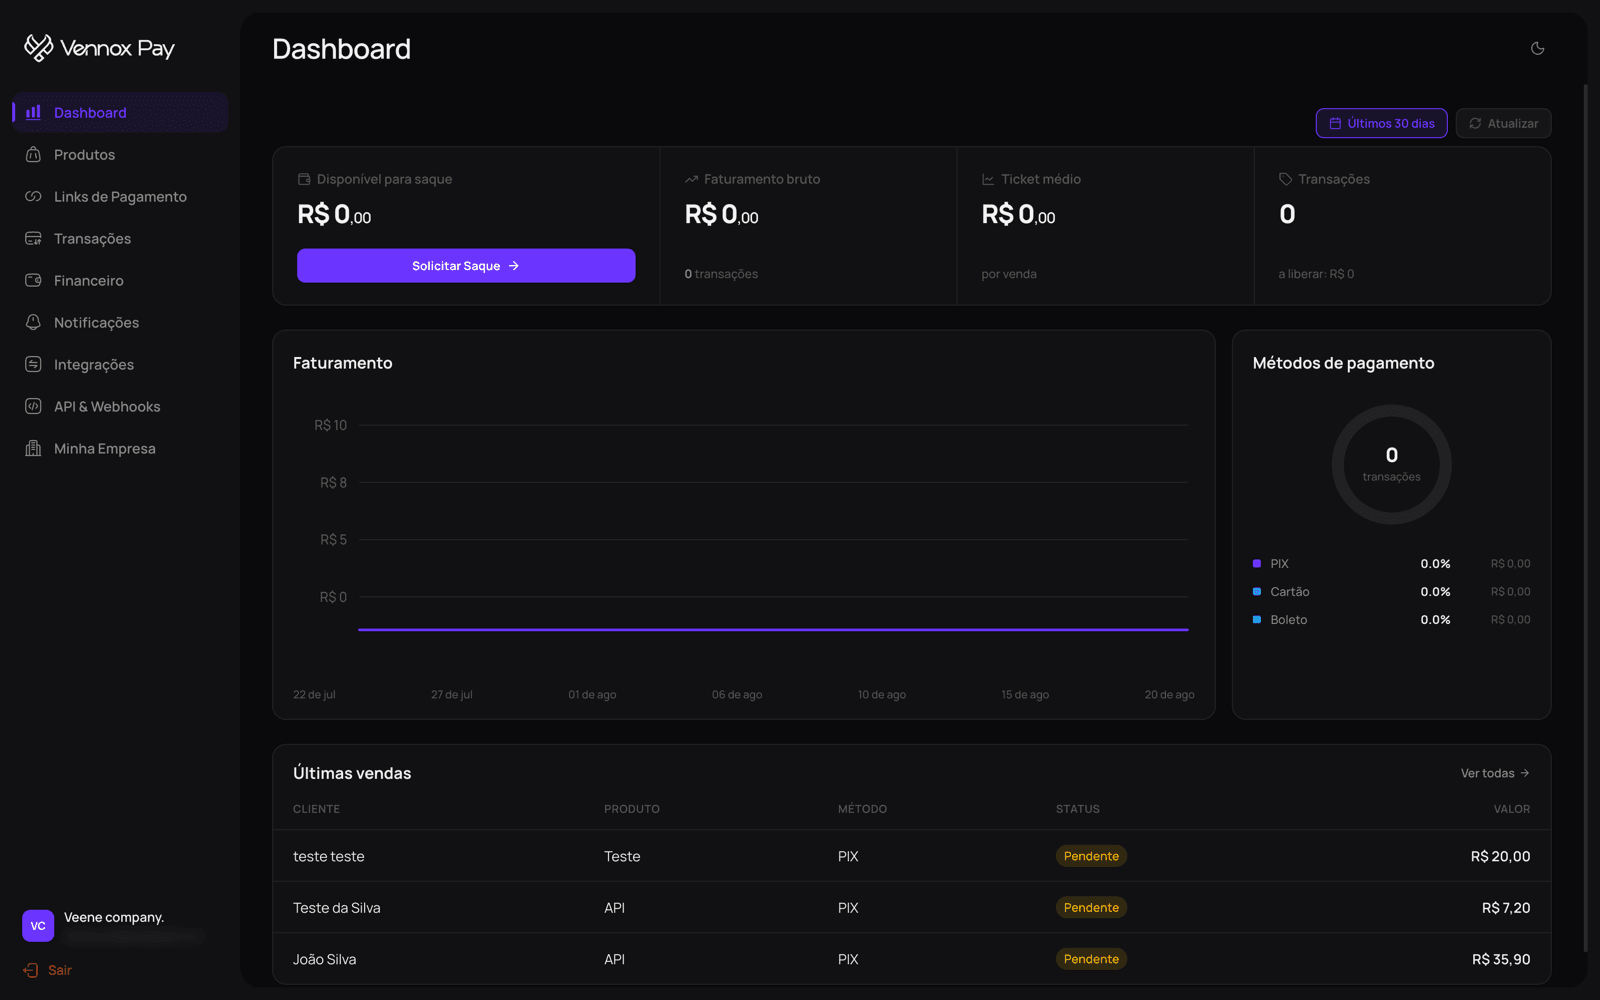Click the donut chart showing 0 transações
The image size is (1600, 1000).
point(1391,464)
